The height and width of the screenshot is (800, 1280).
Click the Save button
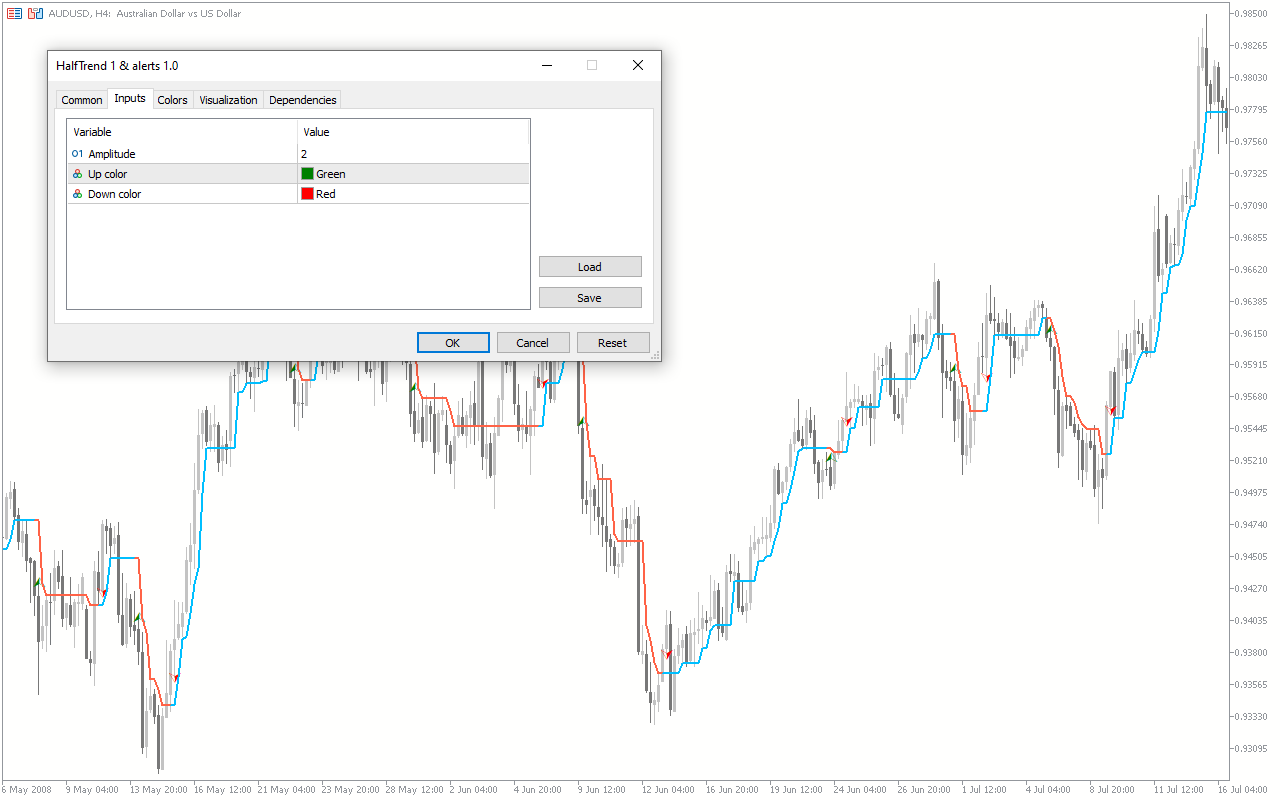click(590, 298)
